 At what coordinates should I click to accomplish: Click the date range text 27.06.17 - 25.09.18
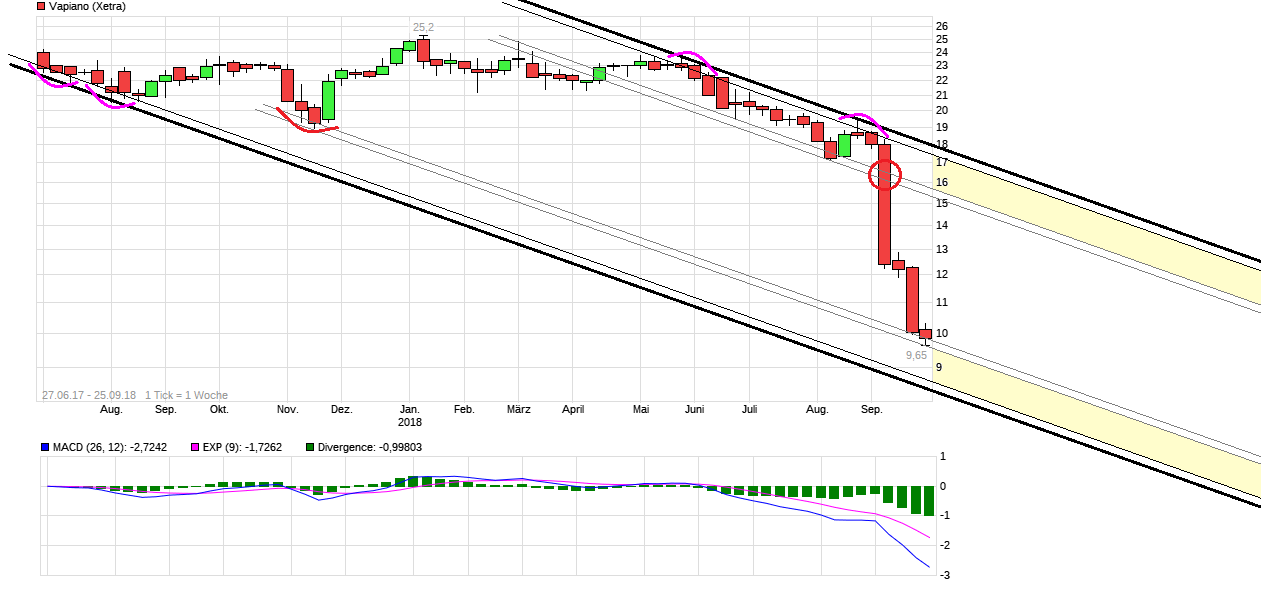[88, 392]
